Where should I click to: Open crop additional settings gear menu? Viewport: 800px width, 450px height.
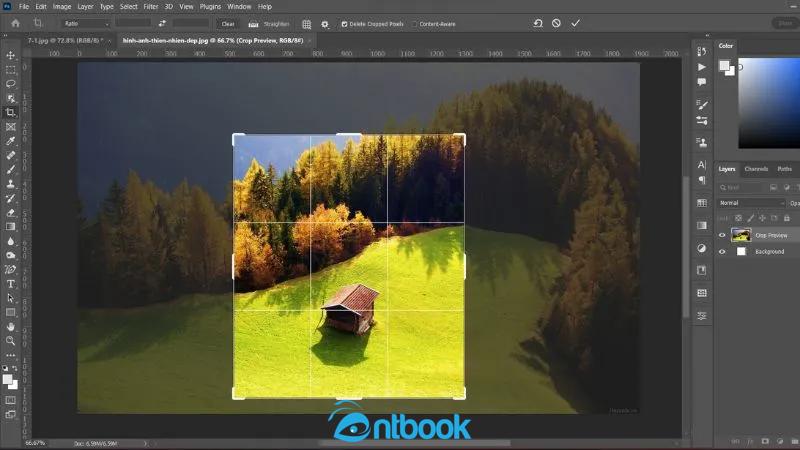point(326,23)
